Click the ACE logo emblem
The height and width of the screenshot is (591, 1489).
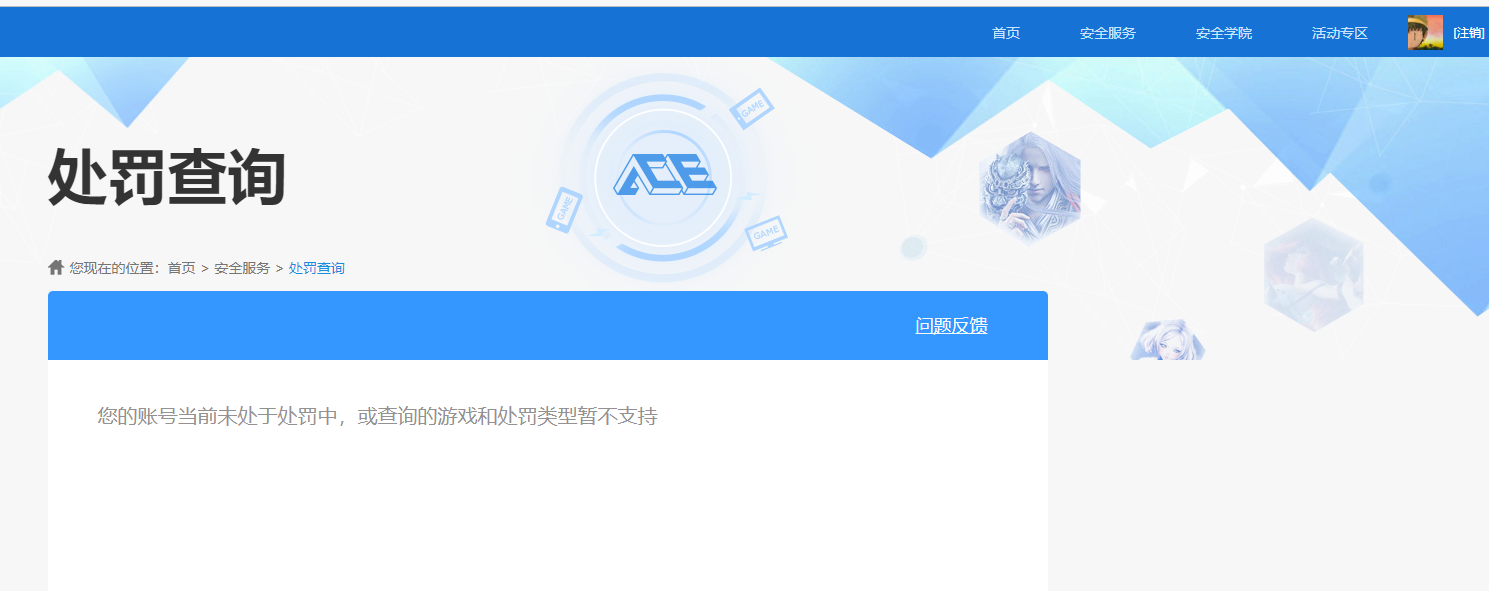tap(663, 177)
